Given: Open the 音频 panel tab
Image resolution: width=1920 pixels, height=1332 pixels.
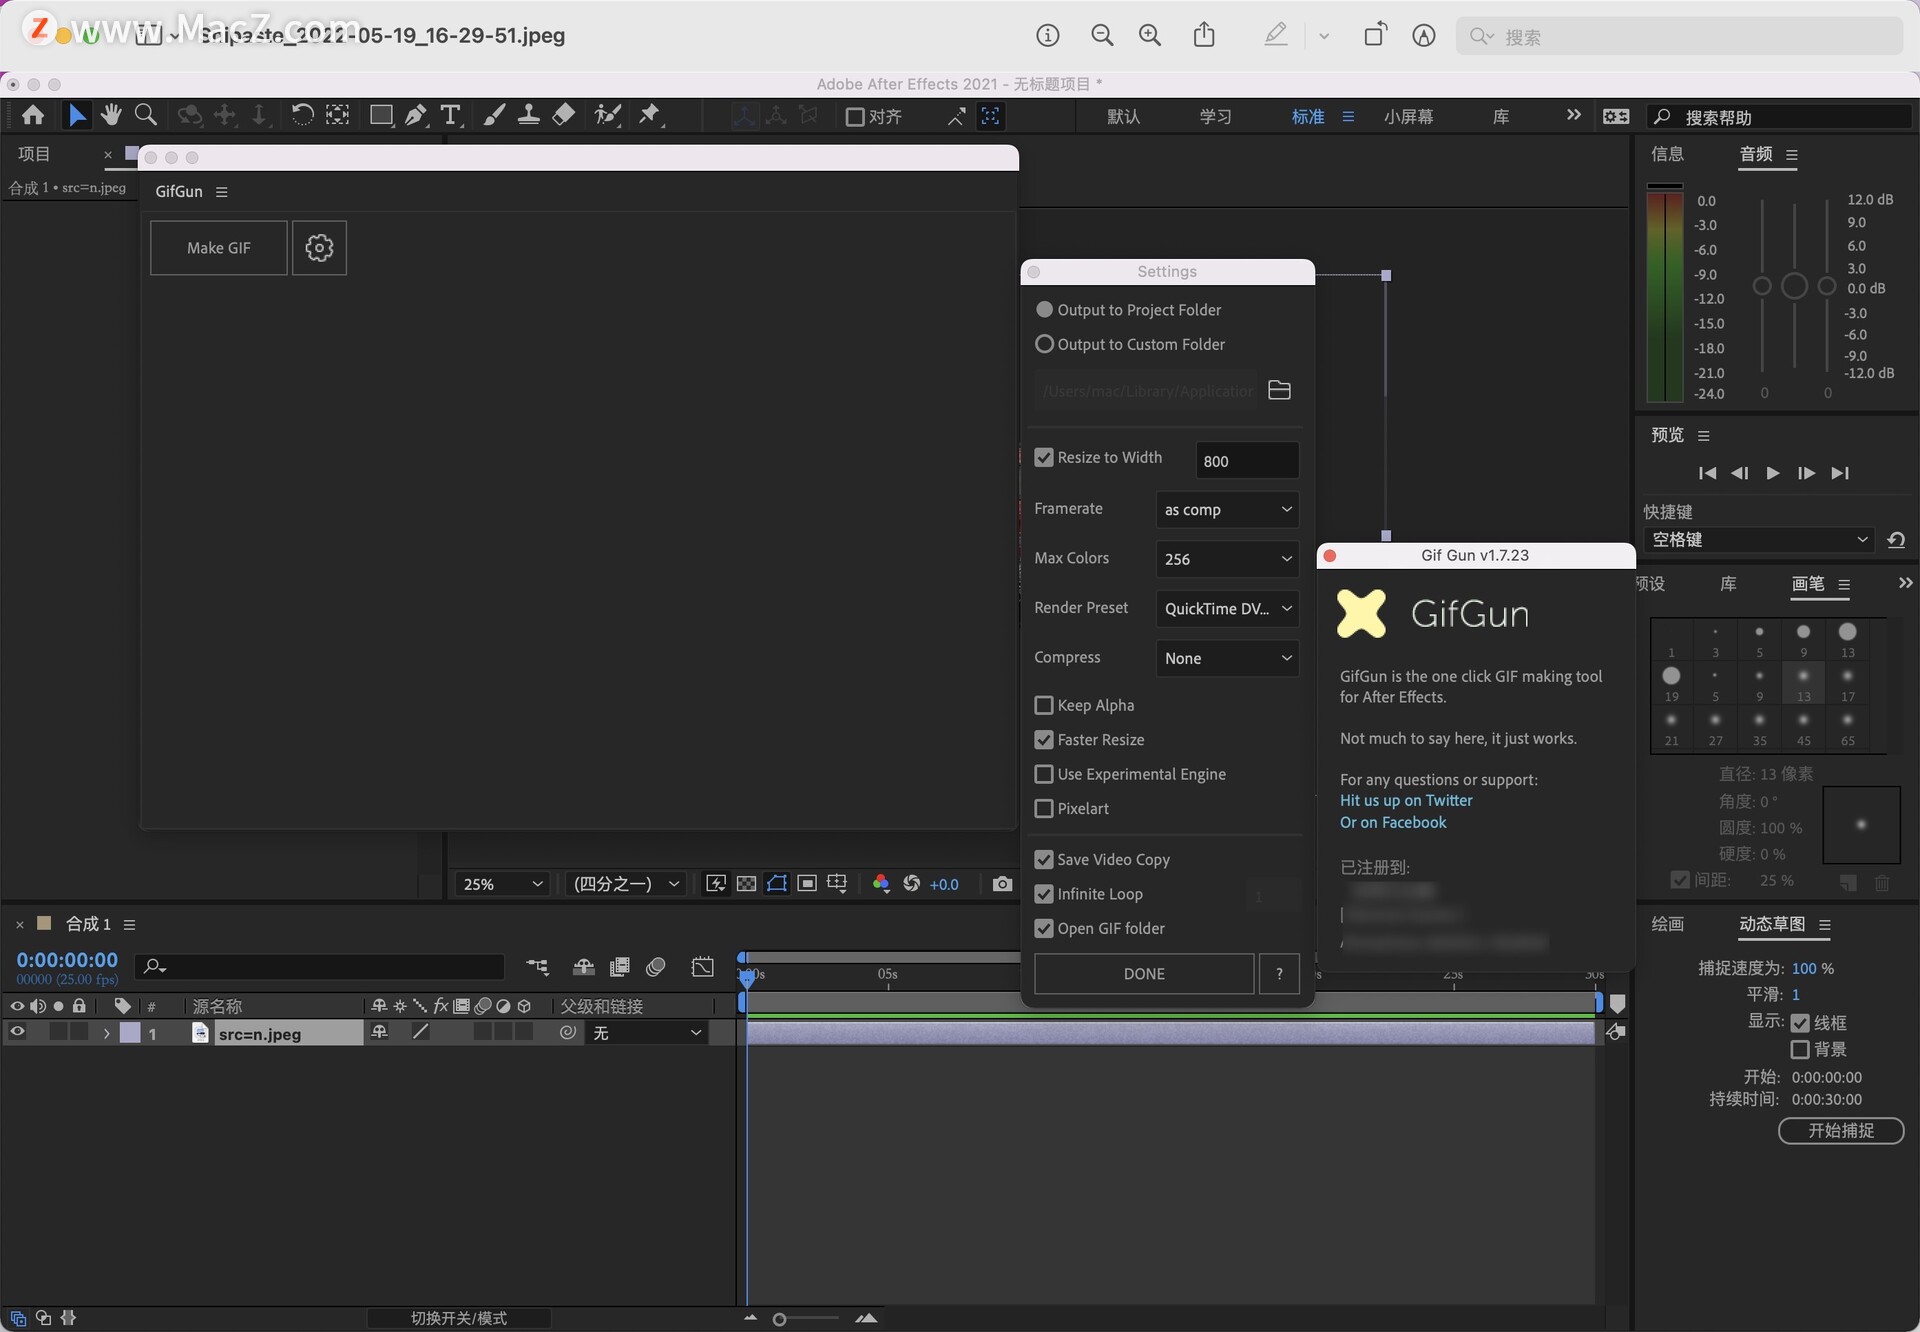Looking at the screenshot, I should [1756, 154].
